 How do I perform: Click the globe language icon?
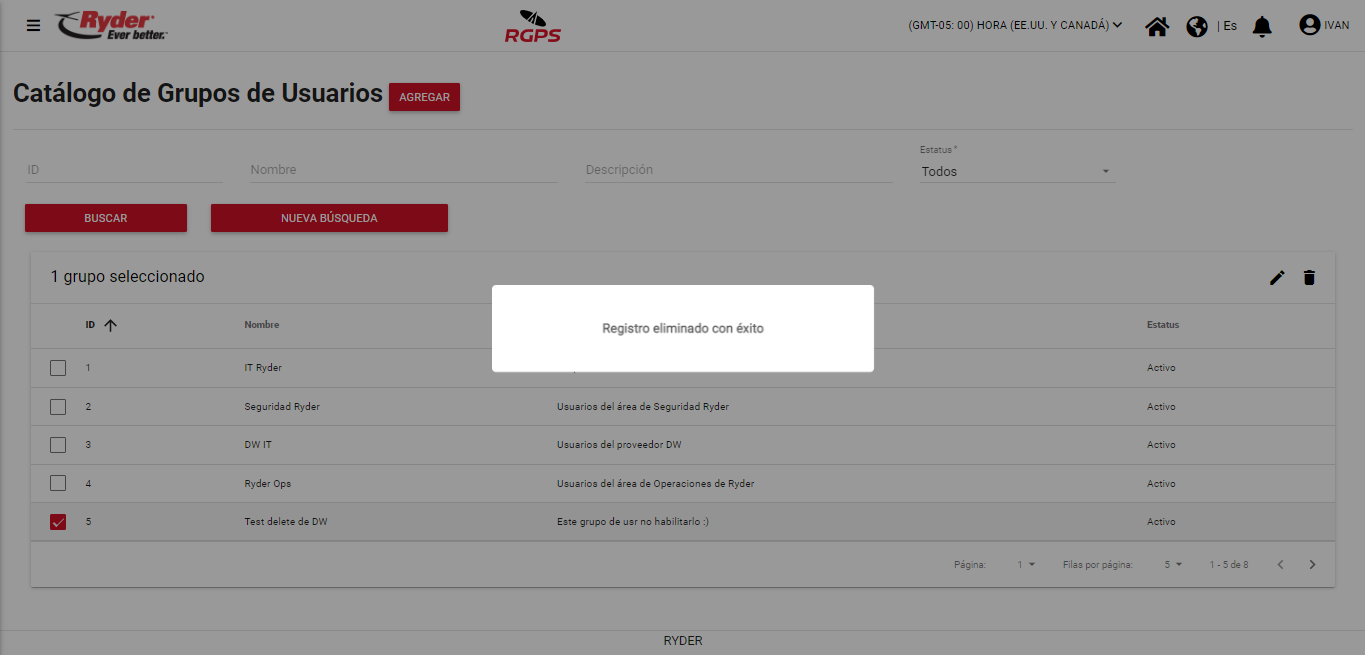[x=1197, y=26]
